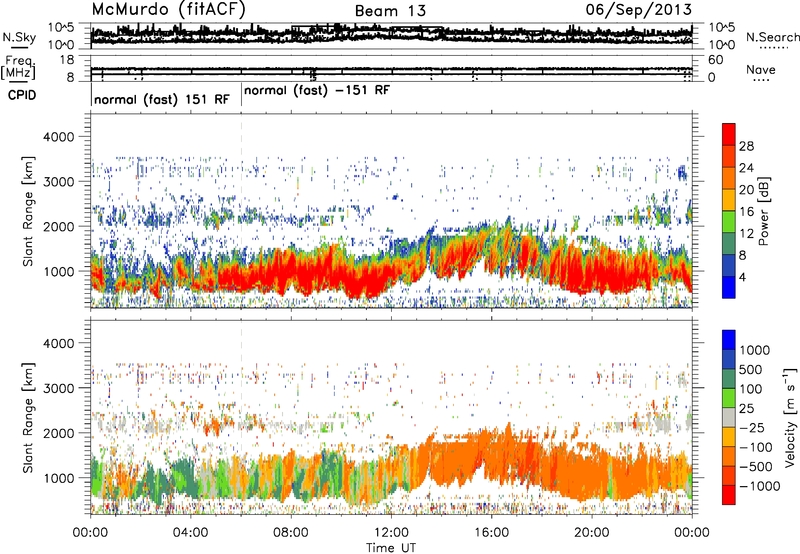Click the 08:00 time axis tick label
The image size is (800, 554).
pyautogui.click(x=291, y=533)
